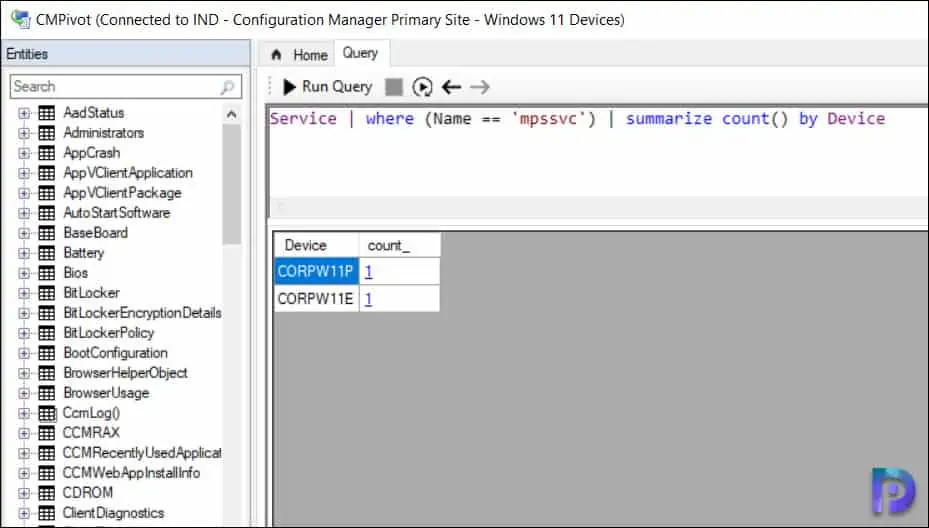Image resolution: width=929 pixels, height=528 pixels.
Task: Select the CORPW11E device cell
Action: tap(316, 299)
